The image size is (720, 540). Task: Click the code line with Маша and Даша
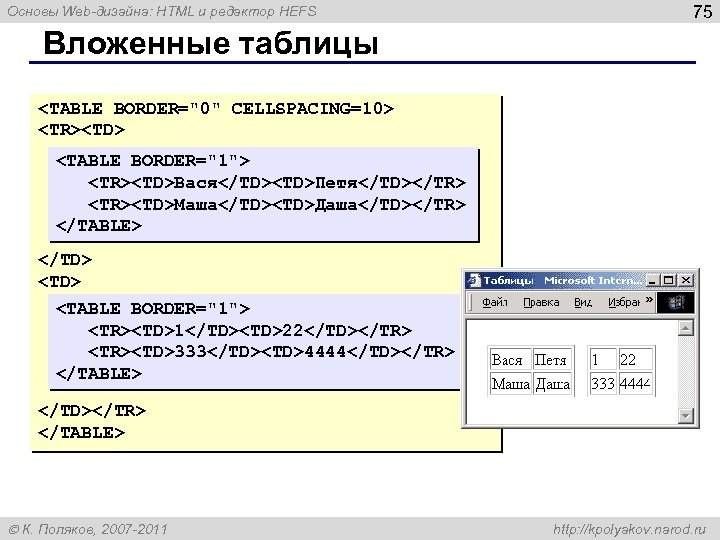coord(276,204)
